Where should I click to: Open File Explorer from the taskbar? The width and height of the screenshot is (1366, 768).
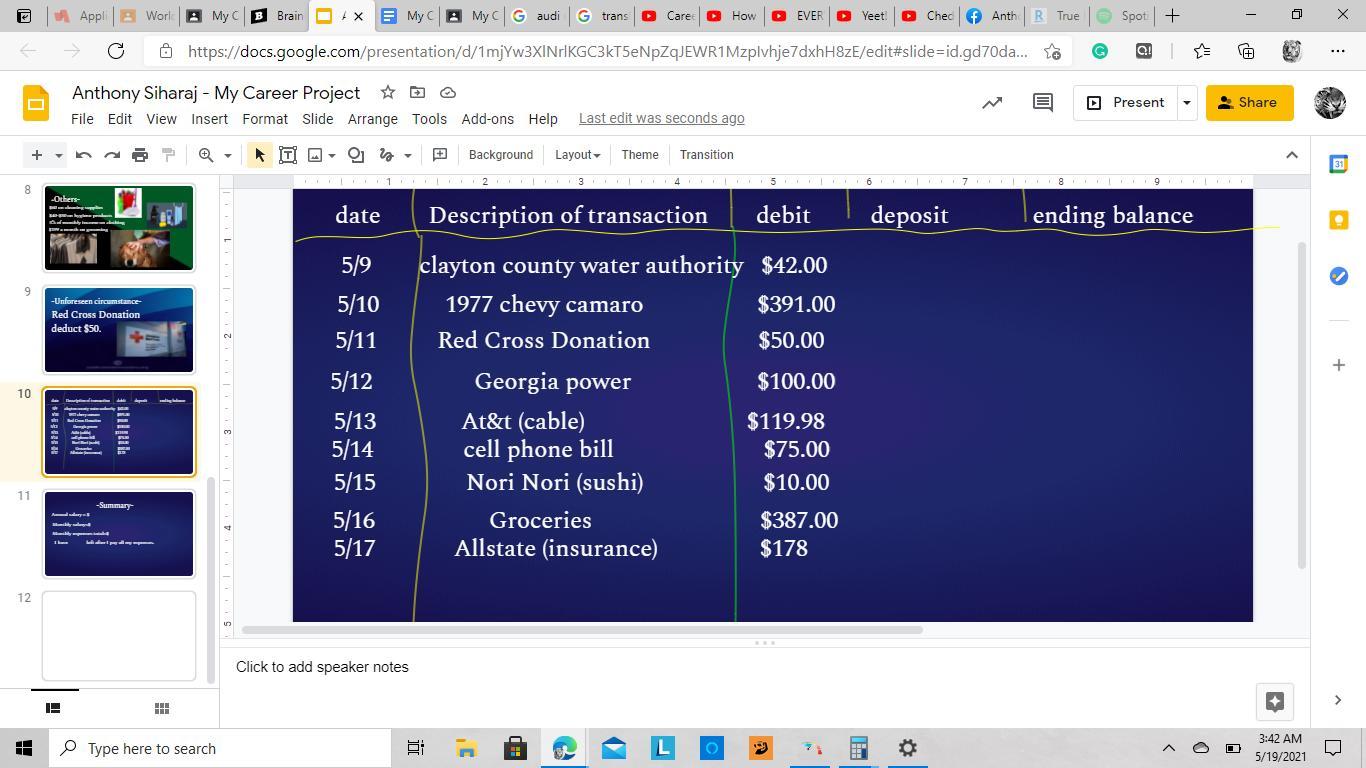pos(466,748)
